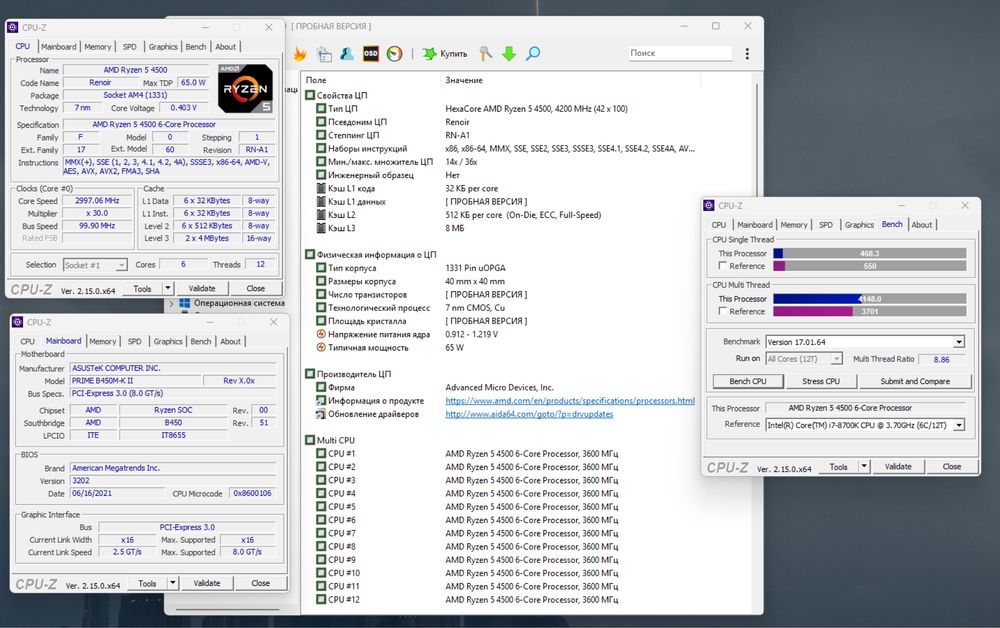Click the flame stress test icon in AIDA64

click(x=299, y=54)
